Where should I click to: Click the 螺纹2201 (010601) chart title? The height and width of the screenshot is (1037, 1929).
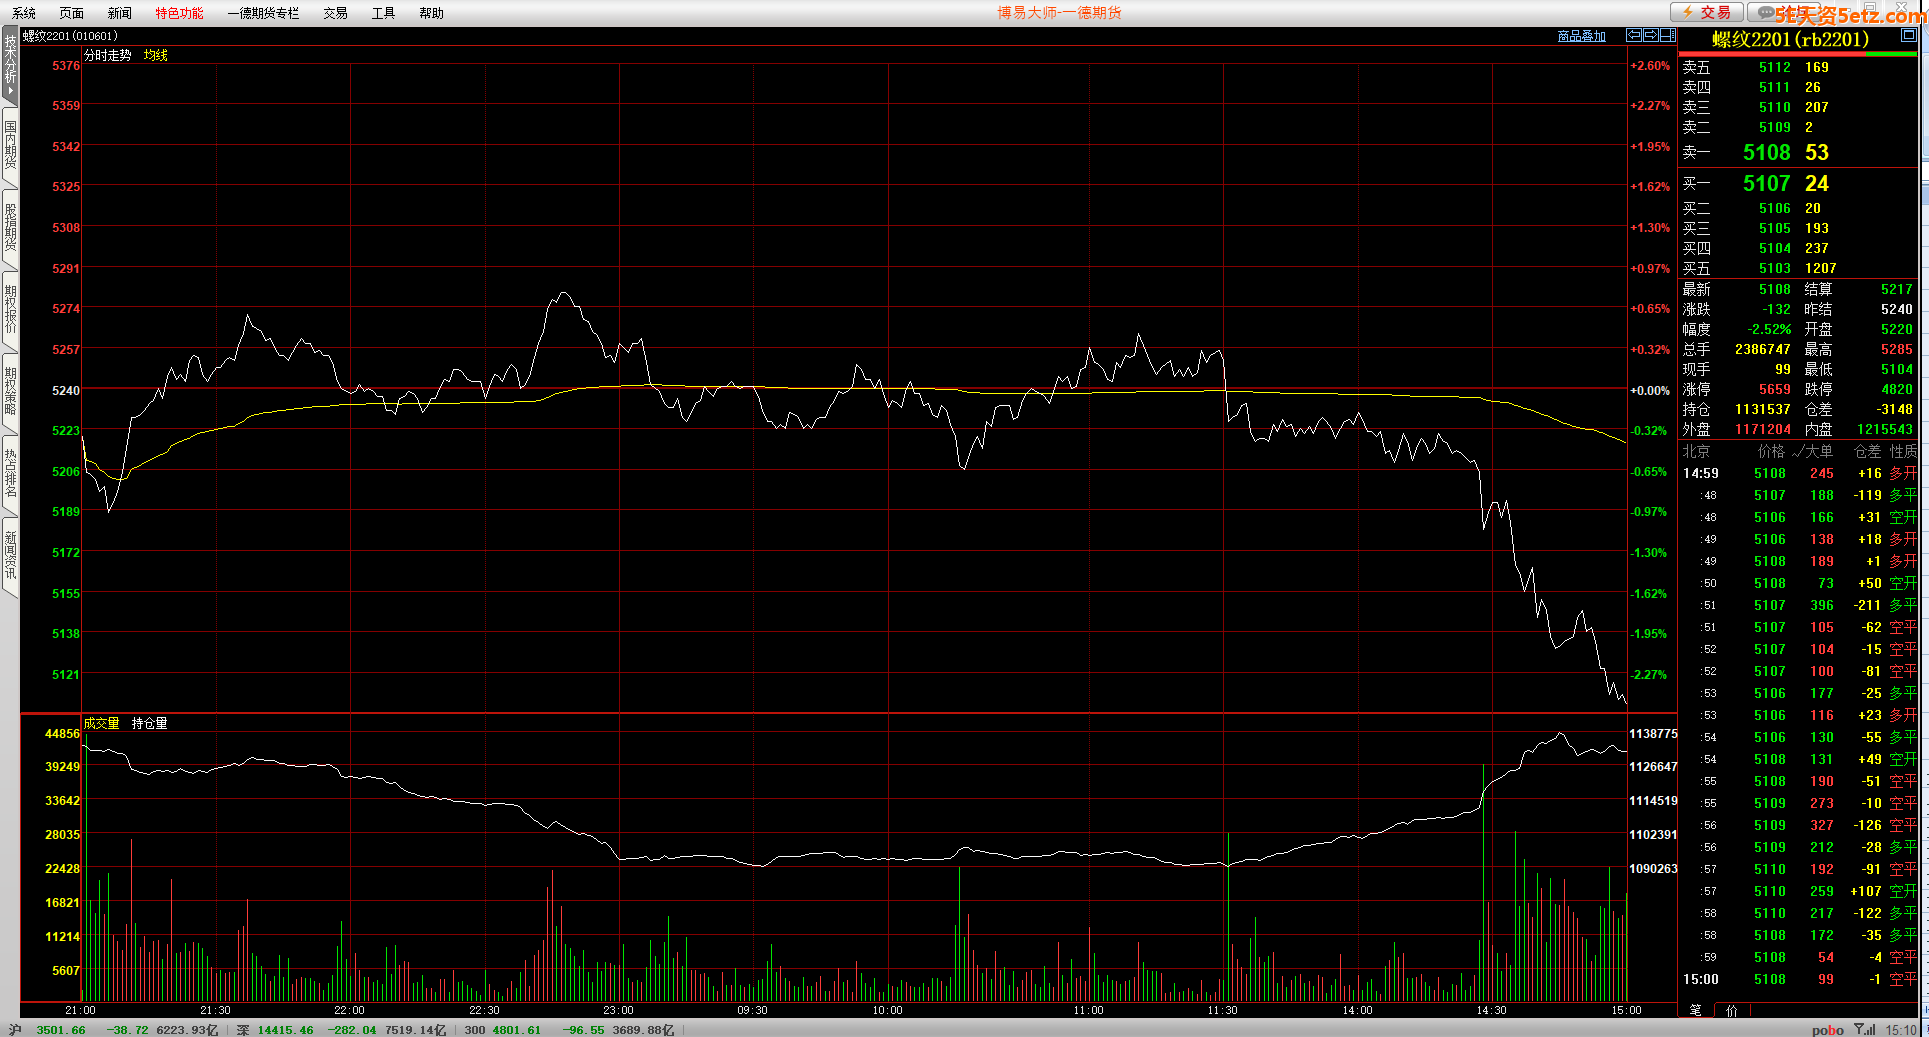point(70,36)
